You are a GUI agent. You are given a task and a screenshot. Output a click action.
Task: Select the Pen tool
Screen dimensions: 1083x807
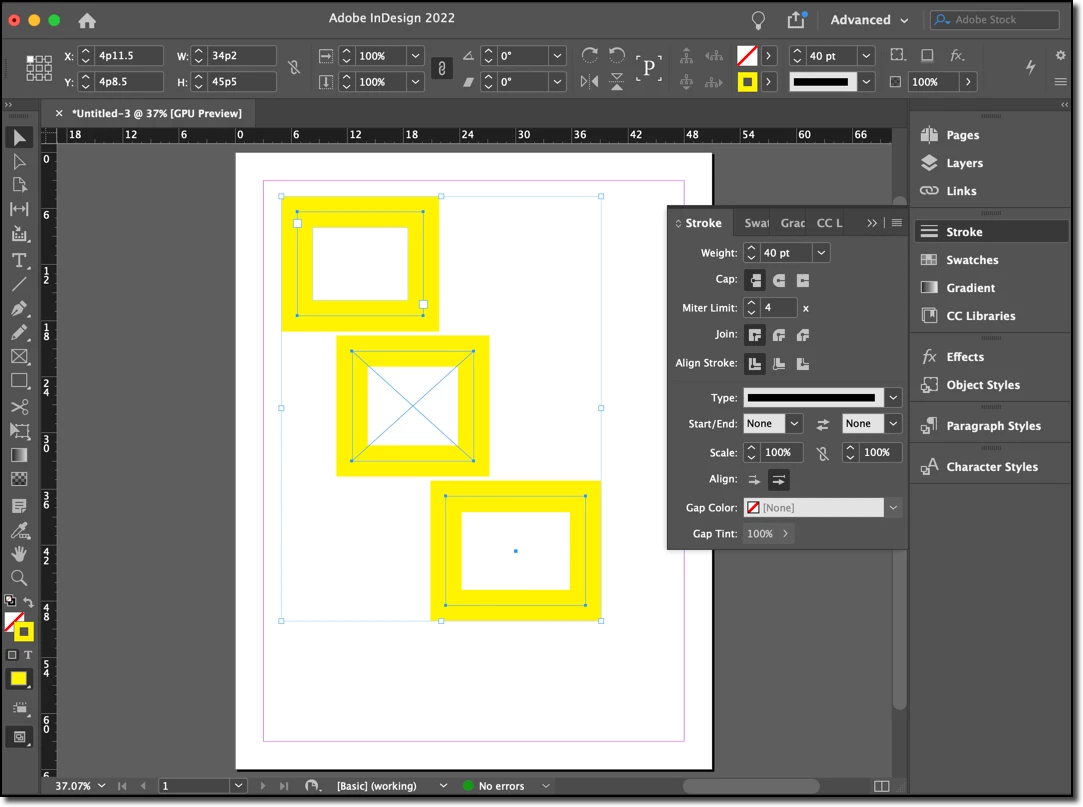(19, 308)
